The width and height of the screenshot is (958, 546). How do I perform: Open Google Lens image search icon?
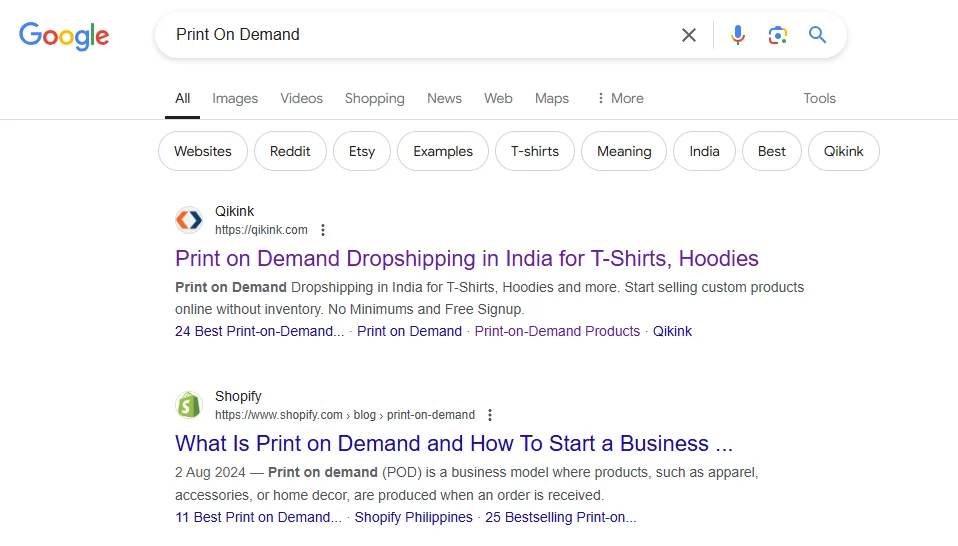pos(777,35)
